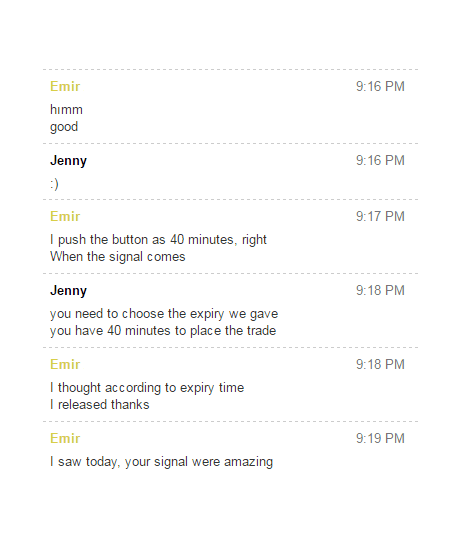
Task: Click the ':)' smiley message
Action: (54, 184)
